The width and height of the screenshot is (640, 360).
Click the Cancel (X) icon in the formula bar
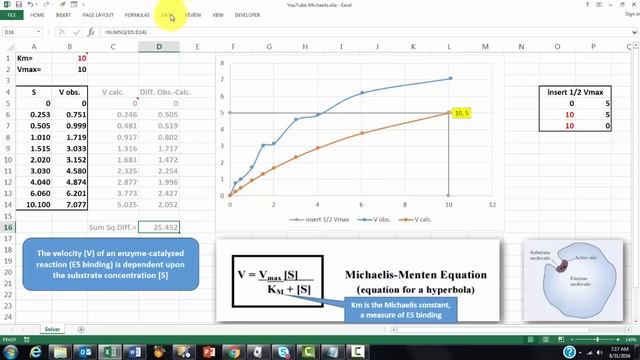point(62,32)
